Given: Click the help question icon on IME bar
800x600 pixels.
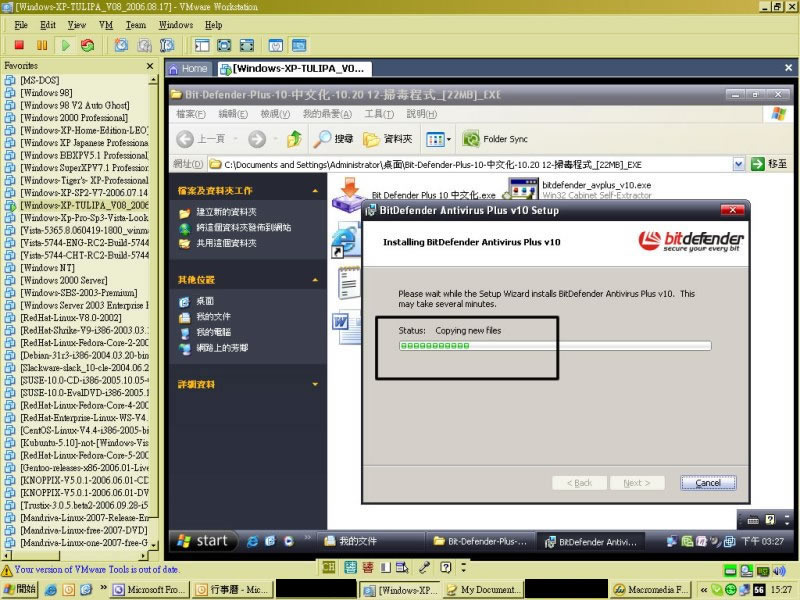Looking at the screenshot, I should 446,567.
